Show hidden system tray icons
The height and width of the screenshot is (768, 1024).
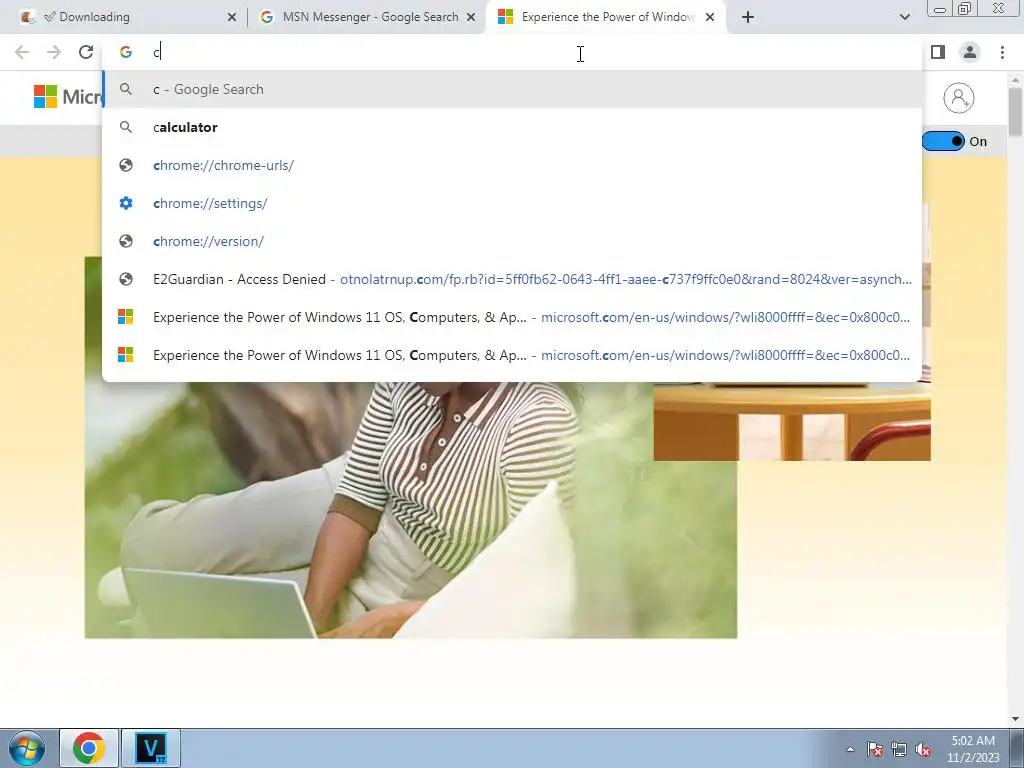click(x=850, y=749)
